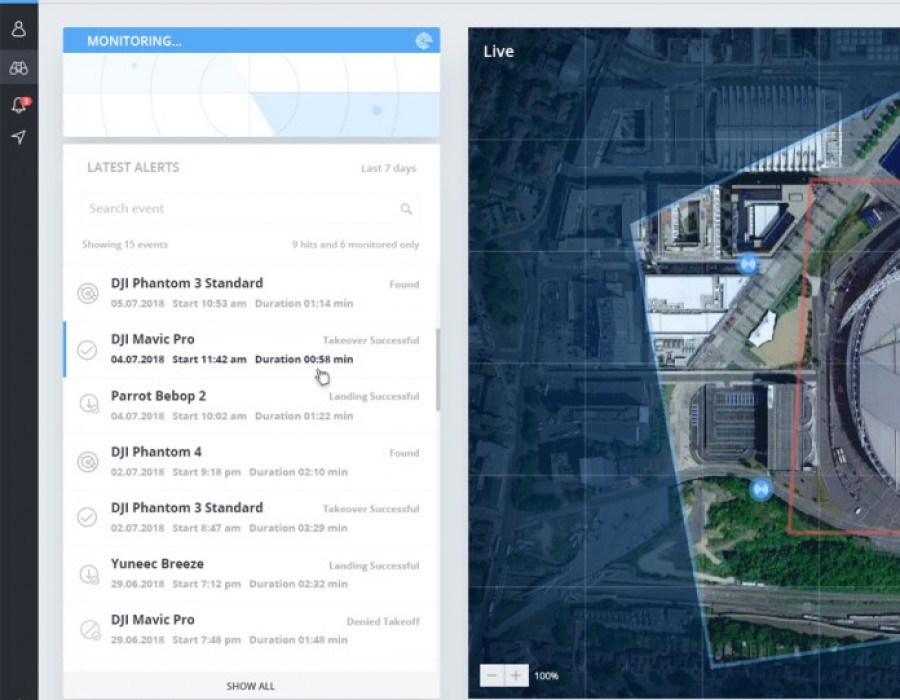Open the Last 7 days filter
Screen dimensions: 900x700
[389, 168]
